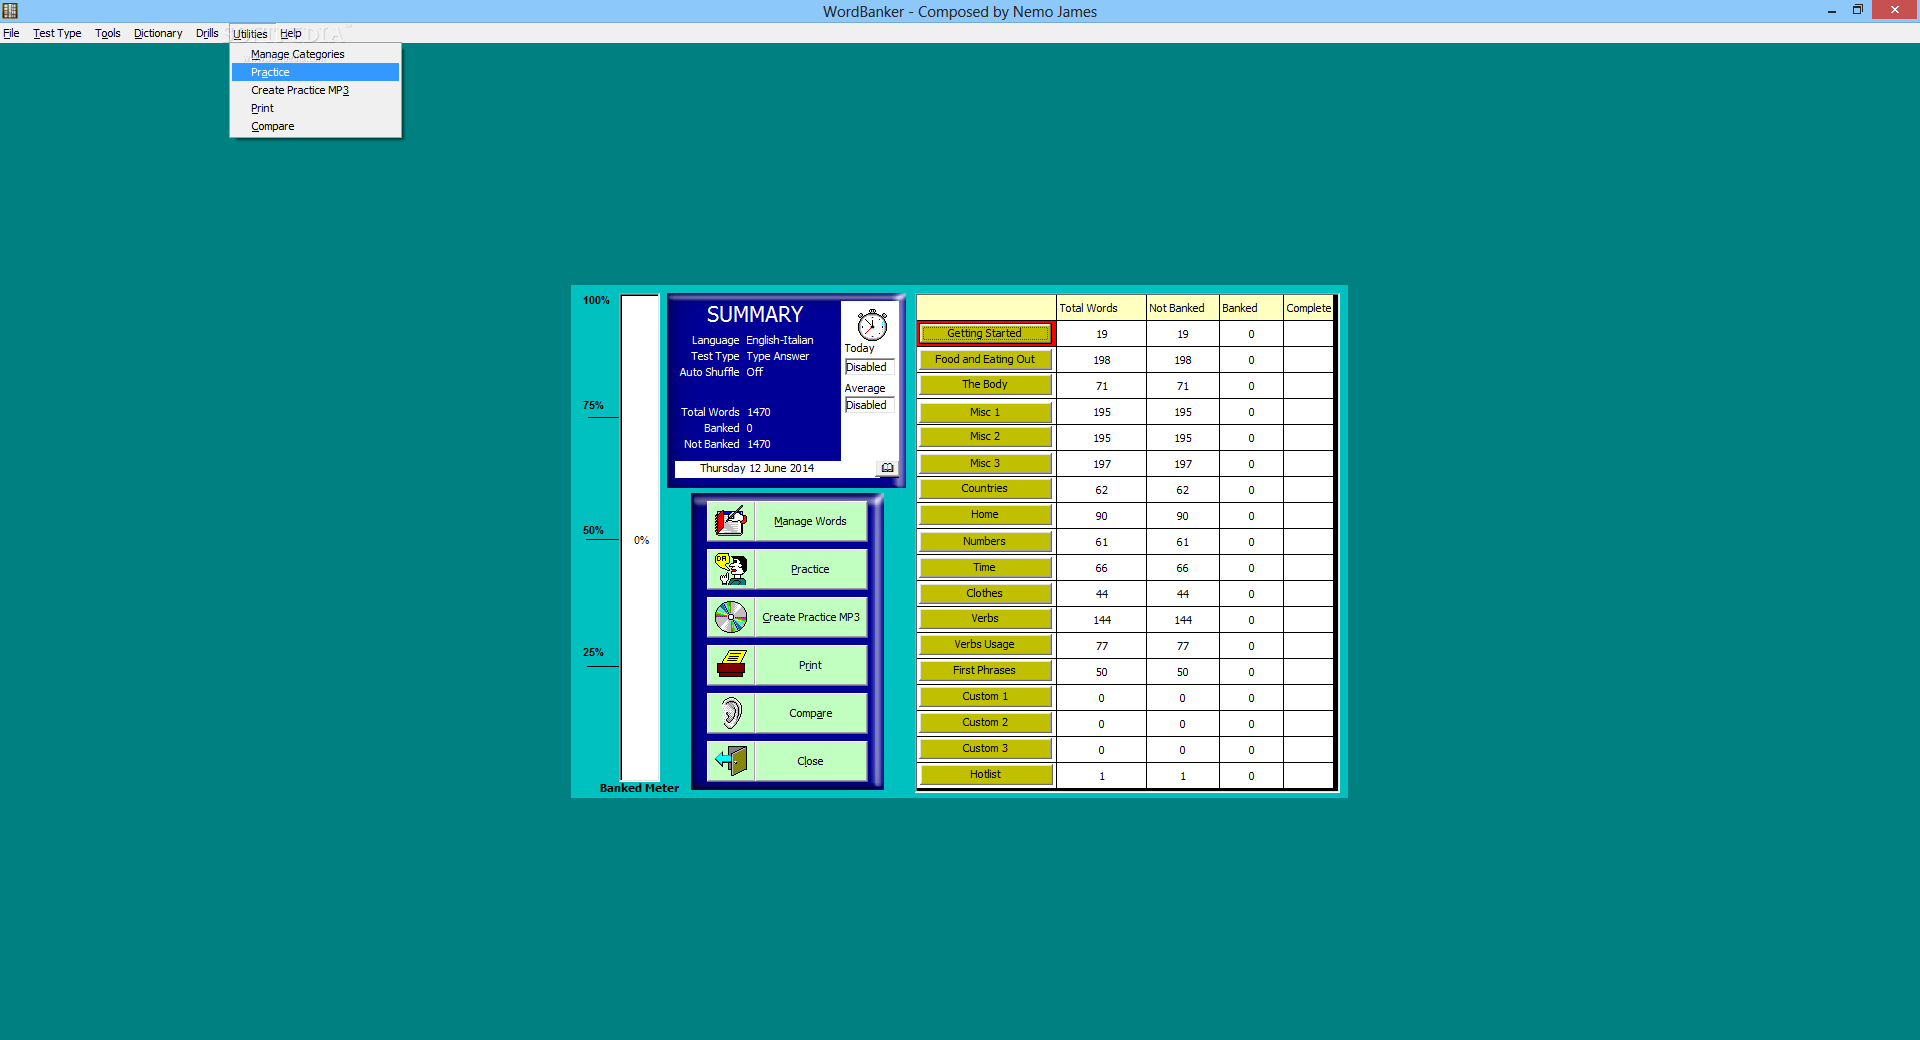Open the Test Type menu

(x=57, y=33)
